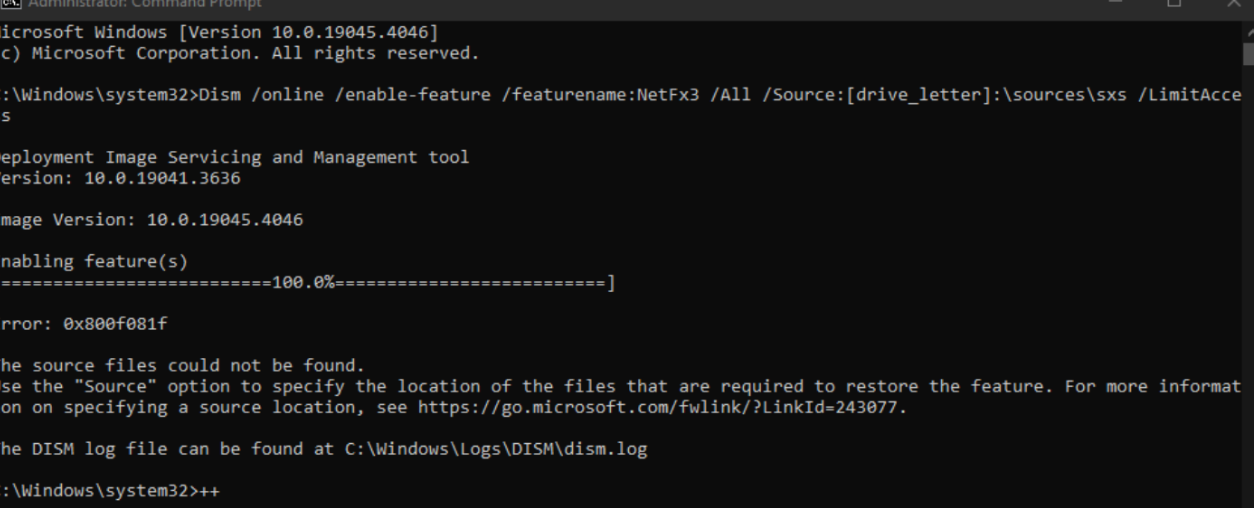Image resolution: width=1254 pixels, height=508 pixels.
Task: Click the go.microsoft.com fwlink URL
Action: 658,407
